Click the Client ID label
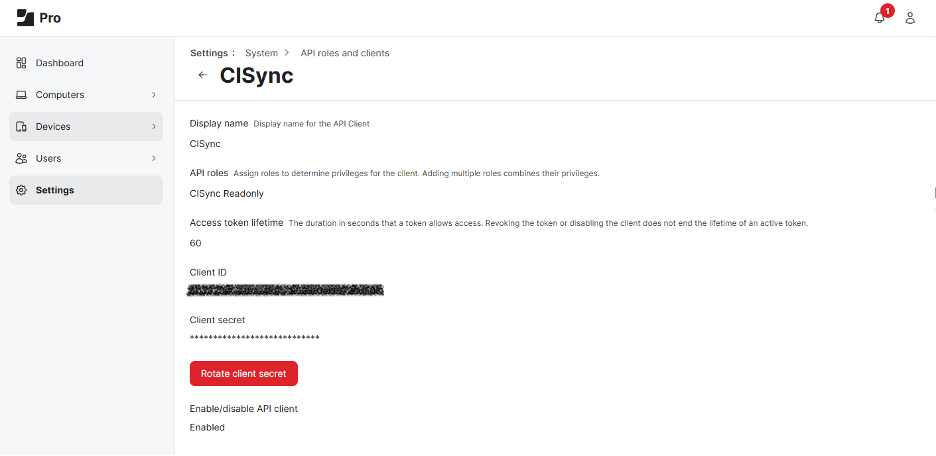This screenshot has width=936, height=456. click(208, 272)
